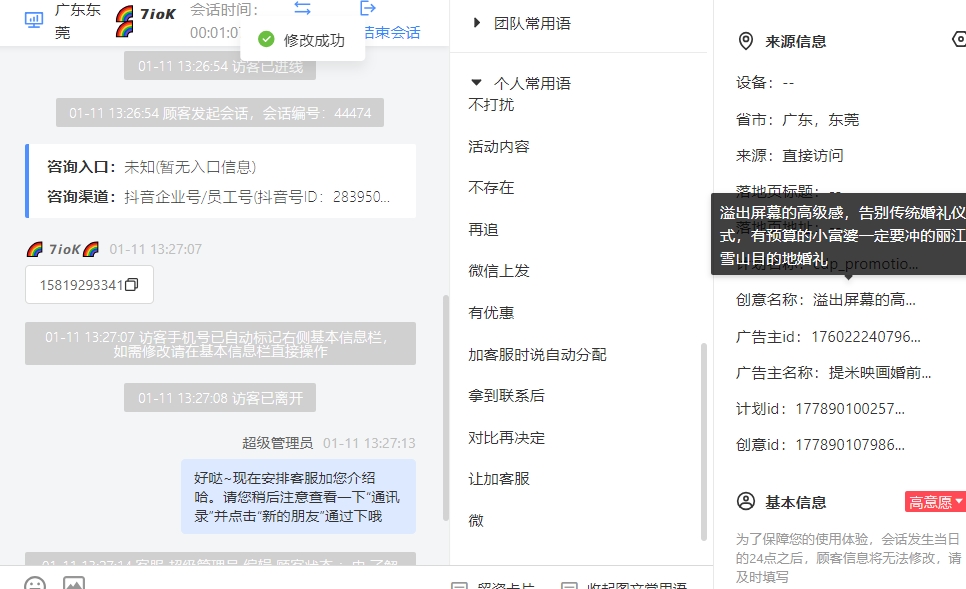Open the emoji picker
This screenshot has height=589, width=966.
click(x=35, y=584)
